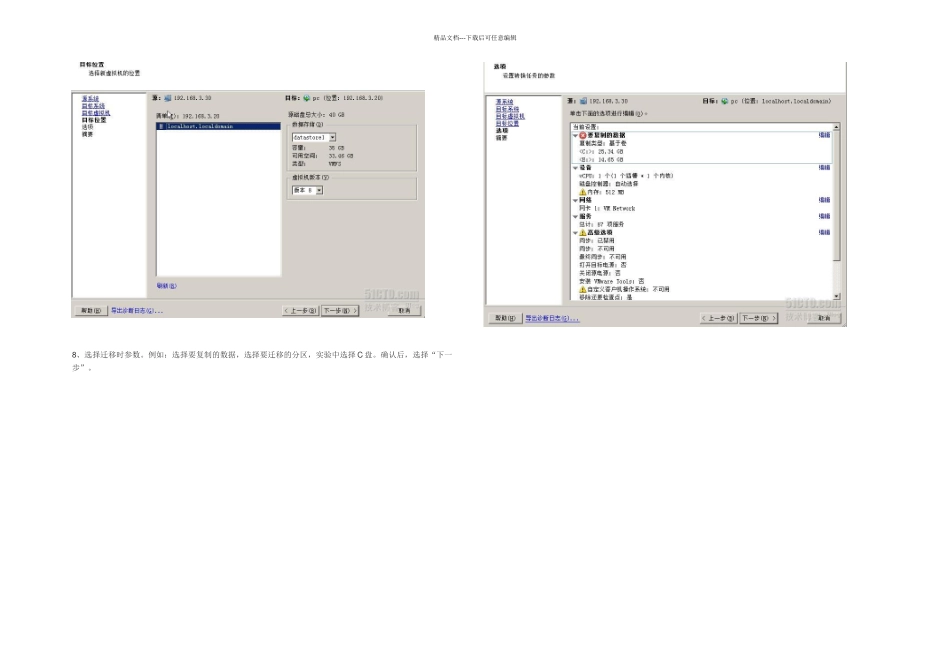Select localhost.localdomain in the inventory list
950x672 pixels.
219,127
